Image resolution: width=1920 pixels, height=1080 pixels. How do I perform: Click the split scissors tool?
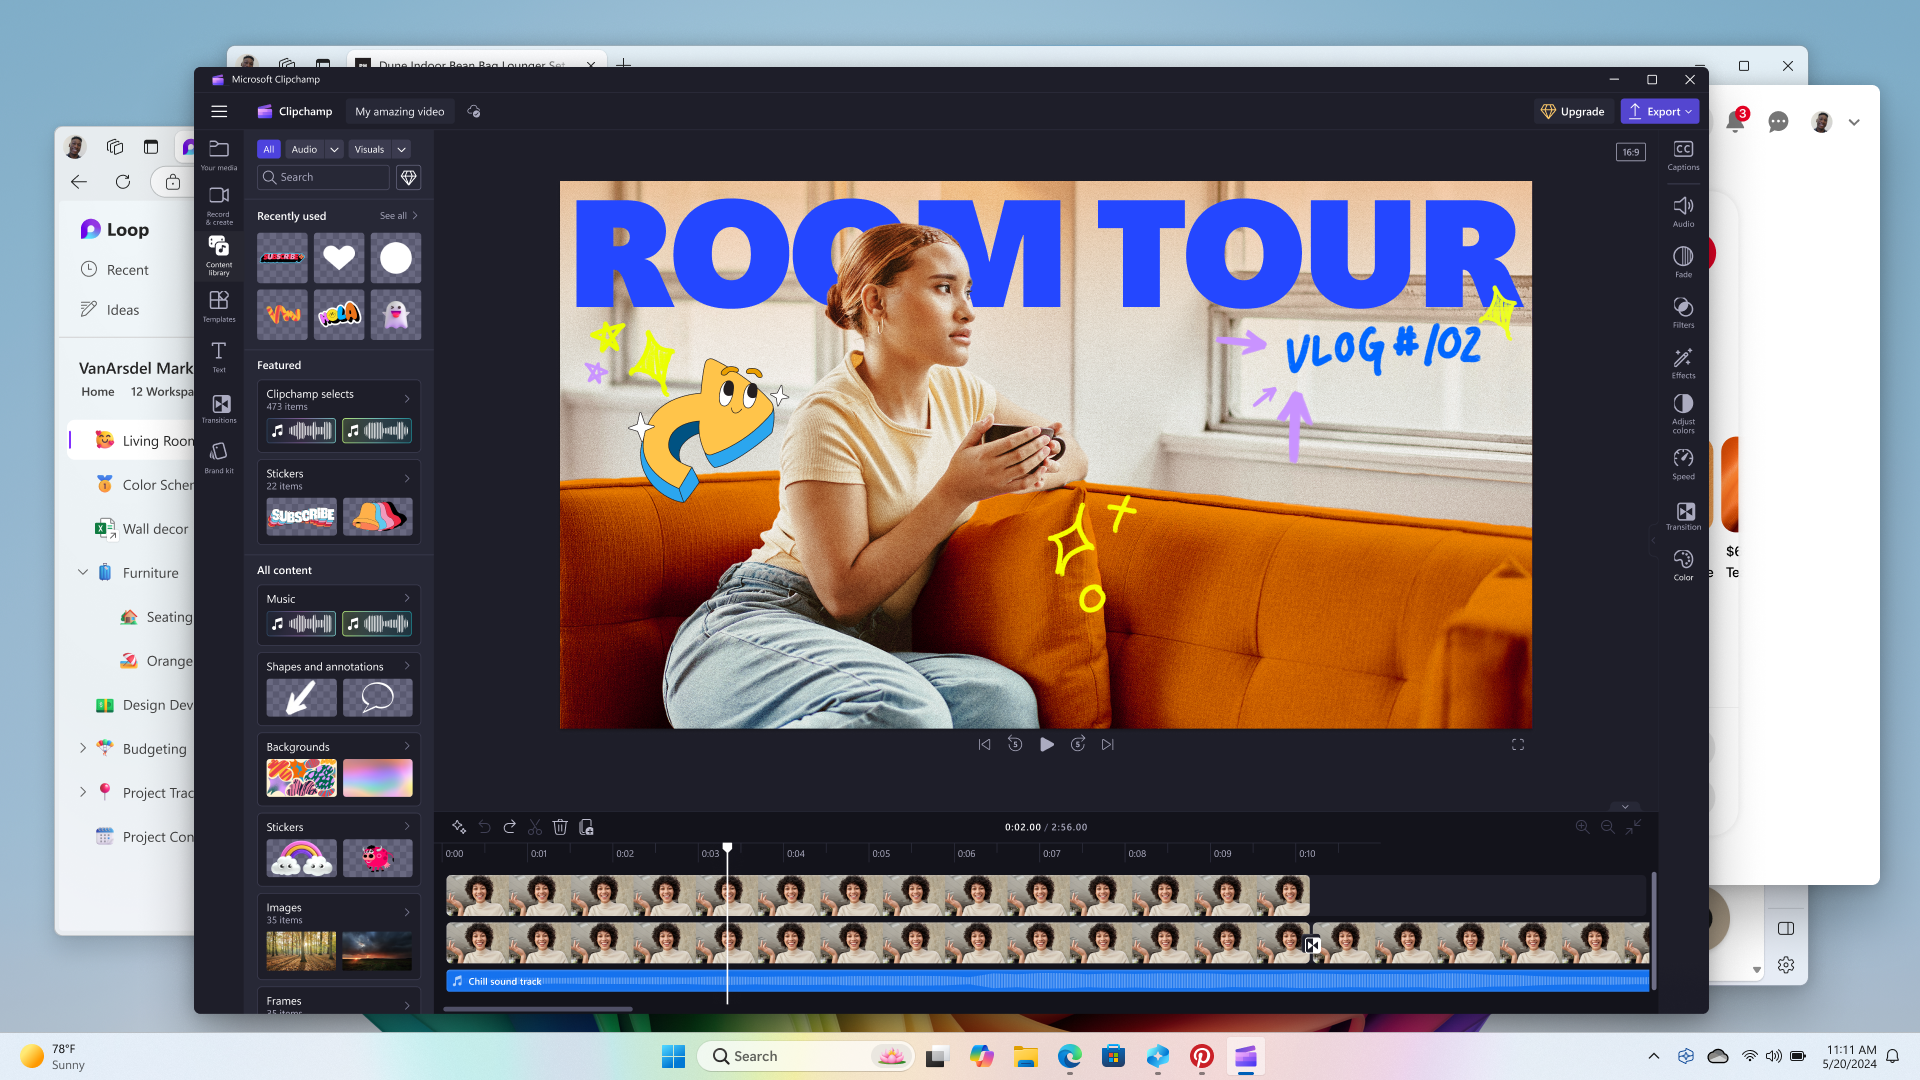[535, 827]
